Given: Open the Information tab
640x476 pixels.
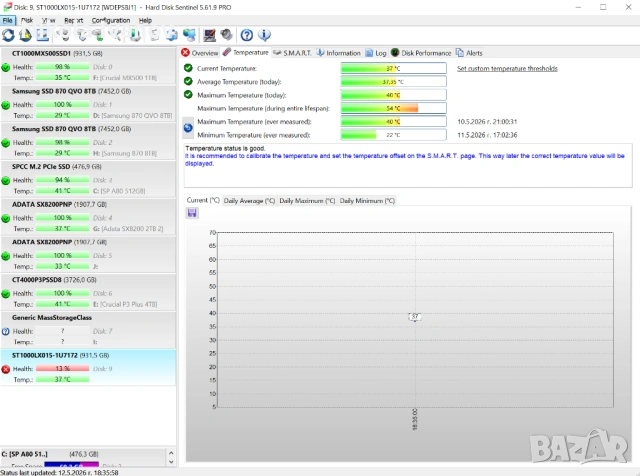Looking at the screenshot, I should (339, 53).
